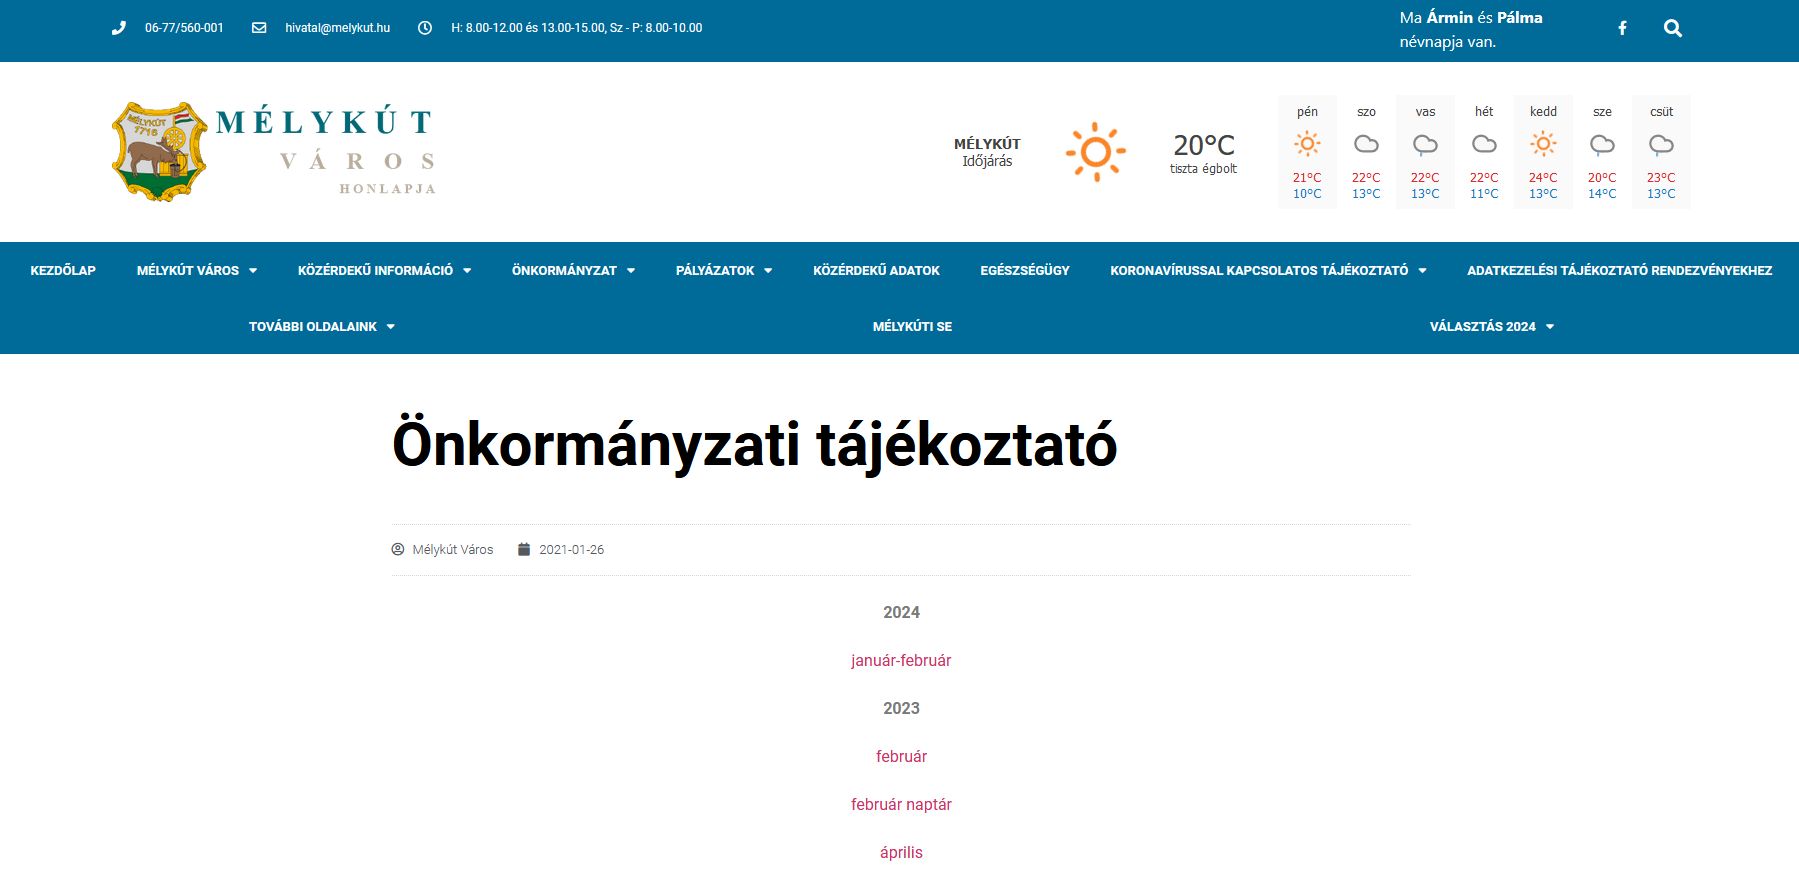
Task: Click the Mélykút coat of arms logo
Action: coord(160,152)
